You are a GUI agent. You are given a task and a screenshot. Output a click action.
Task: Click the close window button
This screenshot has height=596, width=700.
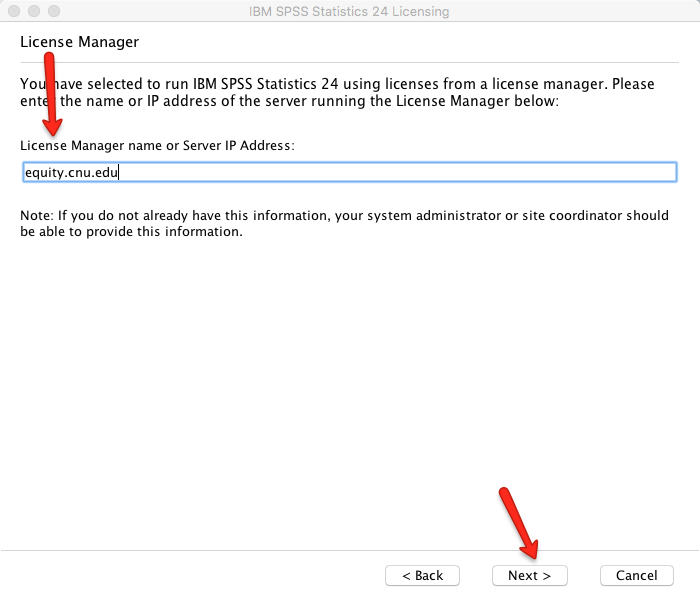[14, 11]
